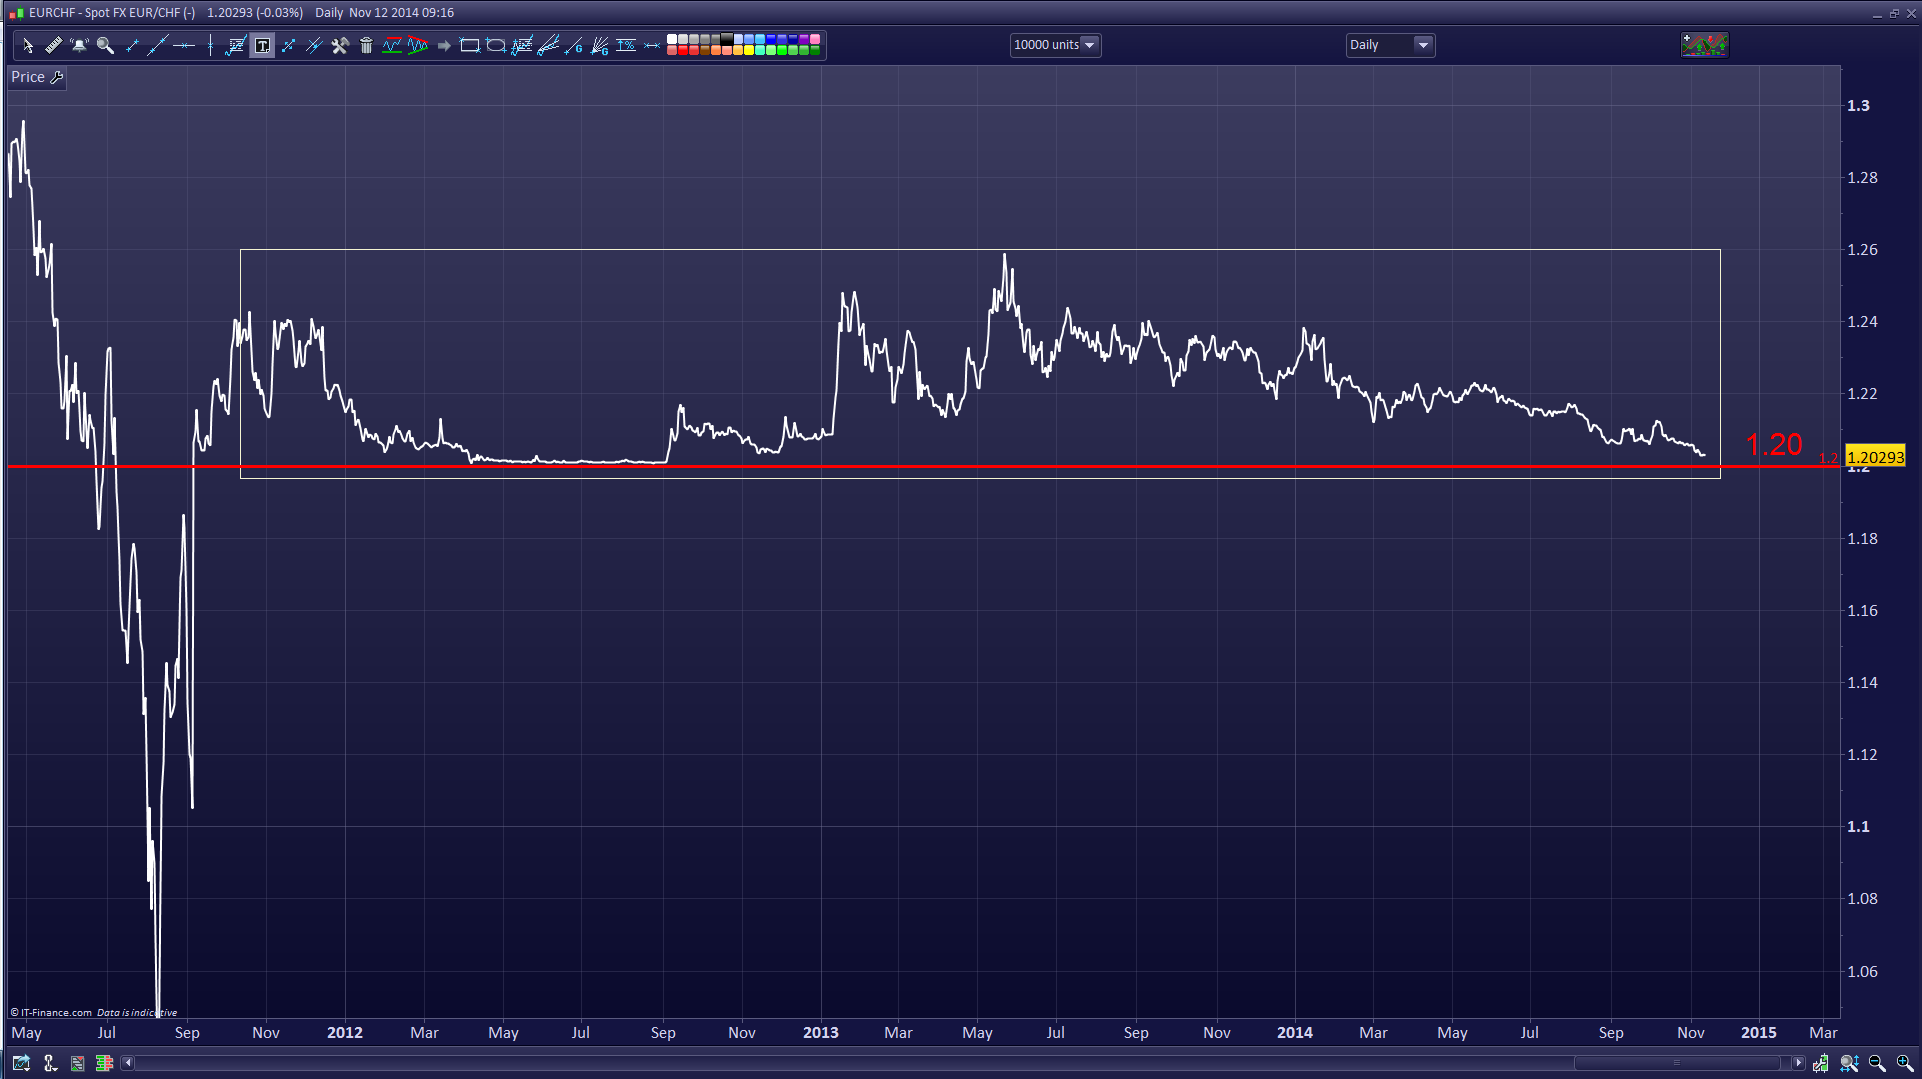Select the arrow cursor tool

click(x=28, y=45)
